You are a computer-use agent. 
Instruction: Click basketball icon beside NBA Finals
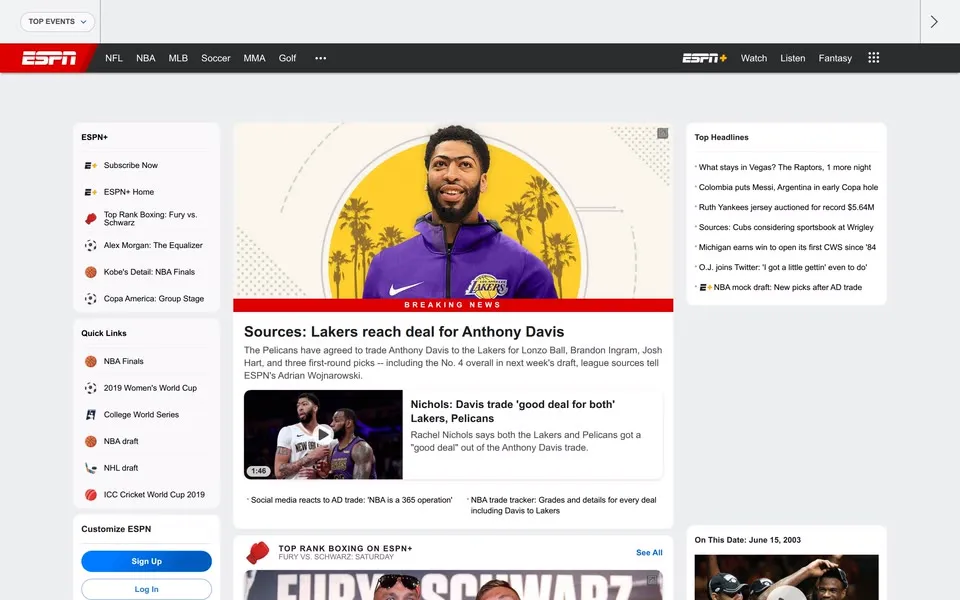pos(91,361)
